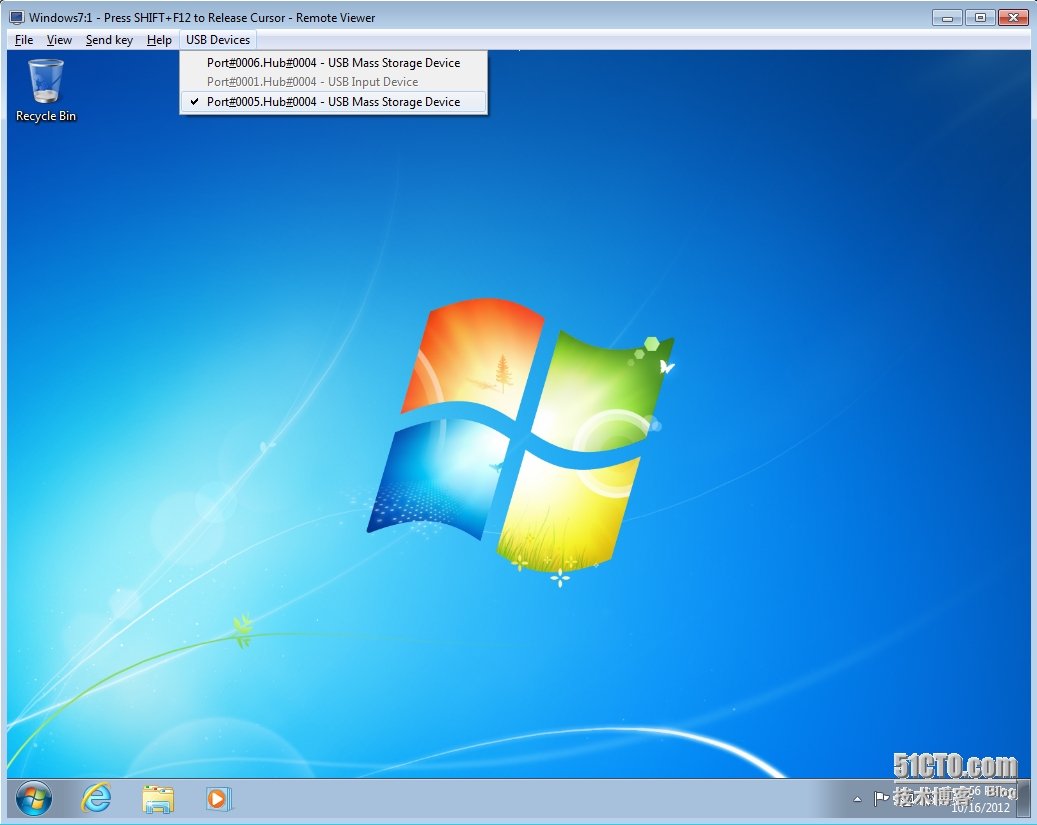Image resolution: width=1037 pixels, height=825 pixels.
Task: Close the Remote Viewer window
Action: (1013, 17)
